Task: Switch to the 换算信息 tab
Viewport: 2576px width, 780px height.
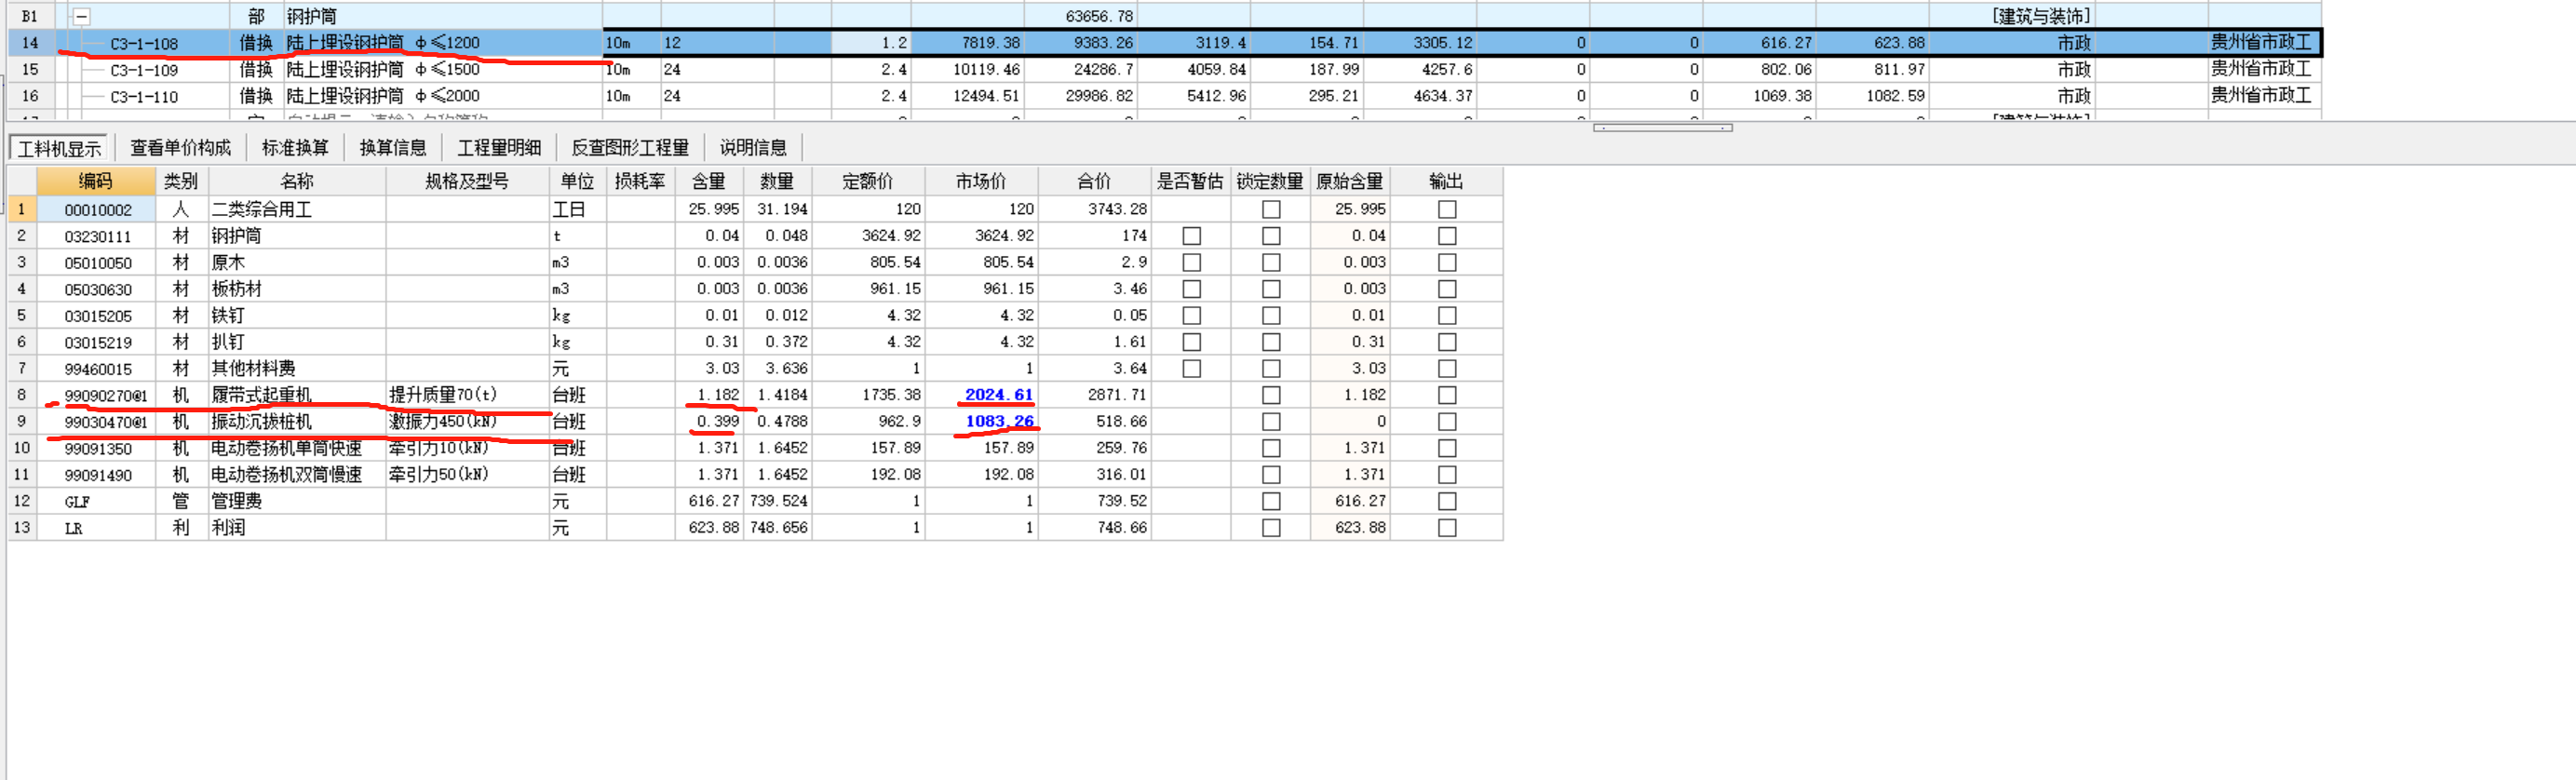Action: 393,148
